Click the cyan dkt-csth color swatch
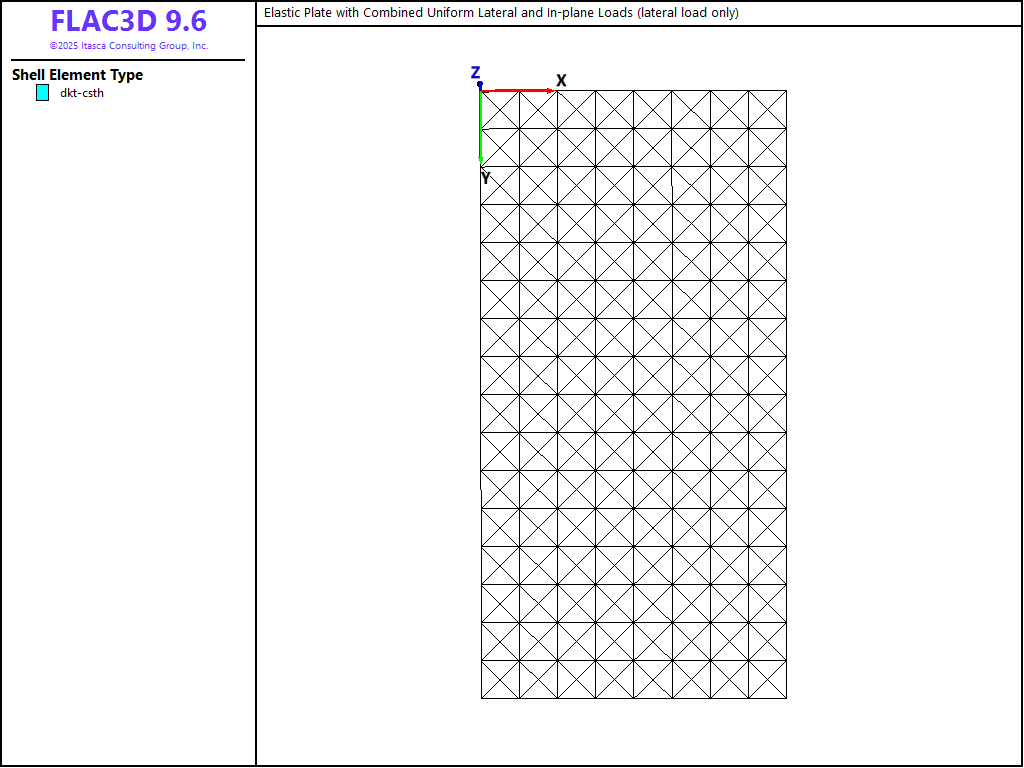 coord(42,93)
